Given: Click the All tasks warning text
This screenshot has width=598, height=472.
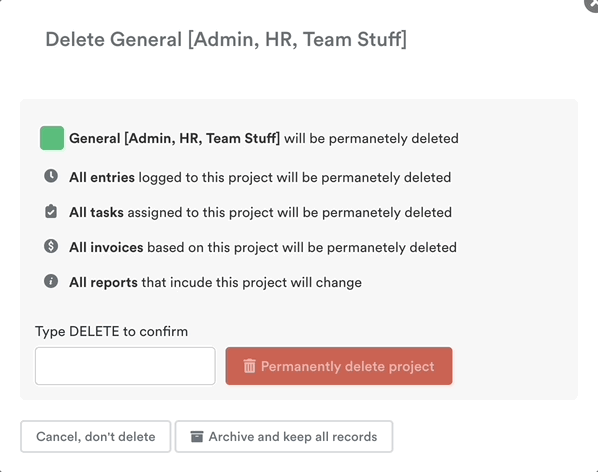Looking at the screenshot, I should coord(260,213).
